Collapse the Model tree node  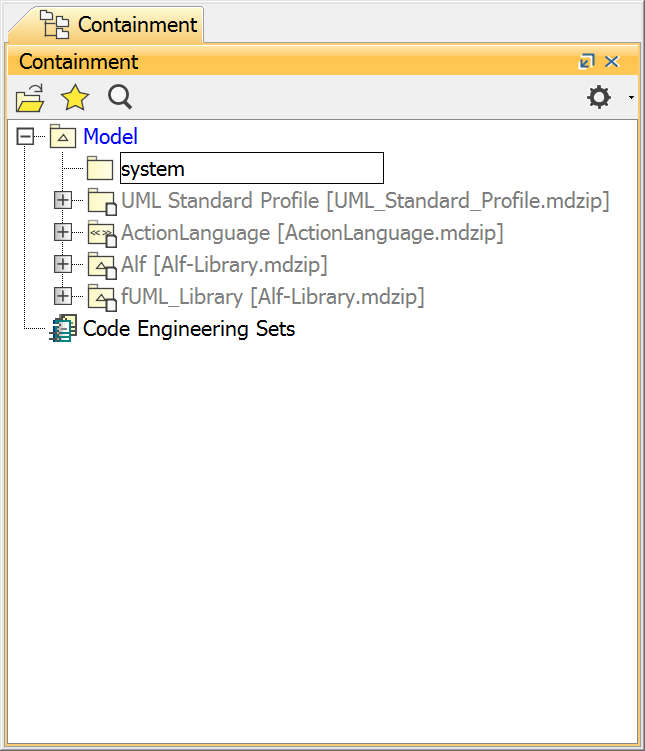coord(26,137)
